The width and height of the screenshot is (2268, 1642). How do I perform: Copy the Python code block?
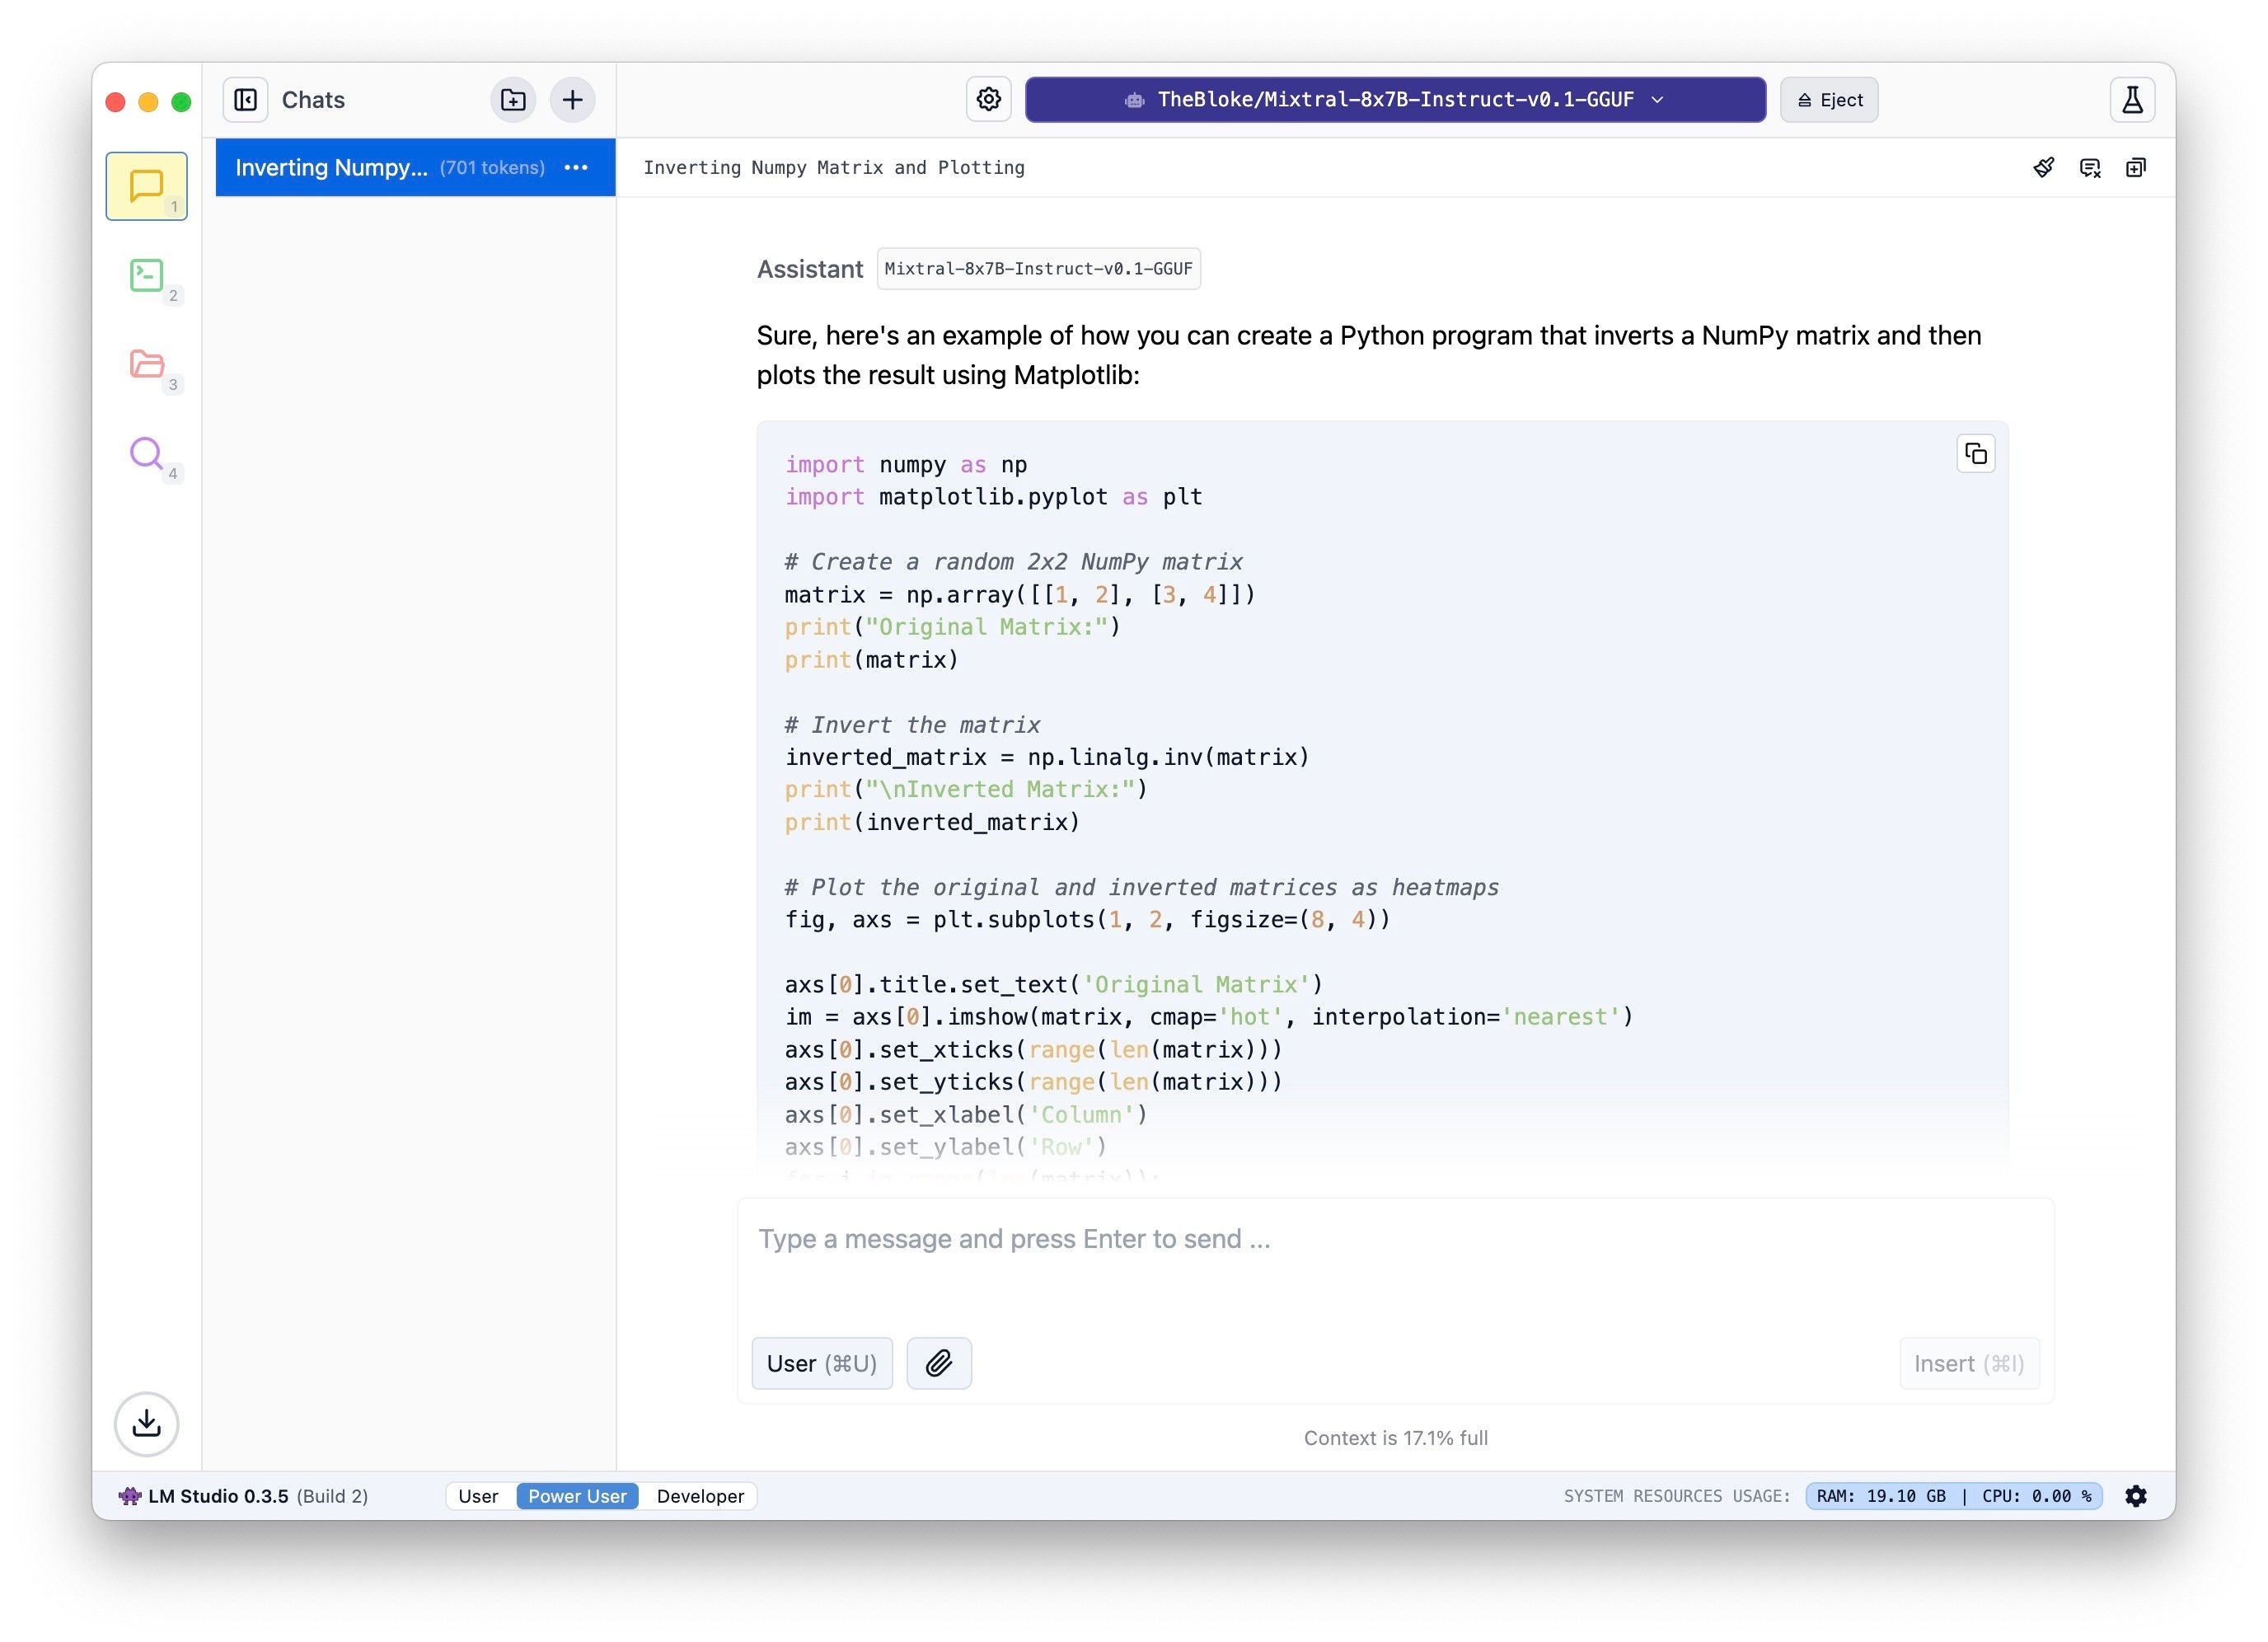click(x=1975, y=453)
